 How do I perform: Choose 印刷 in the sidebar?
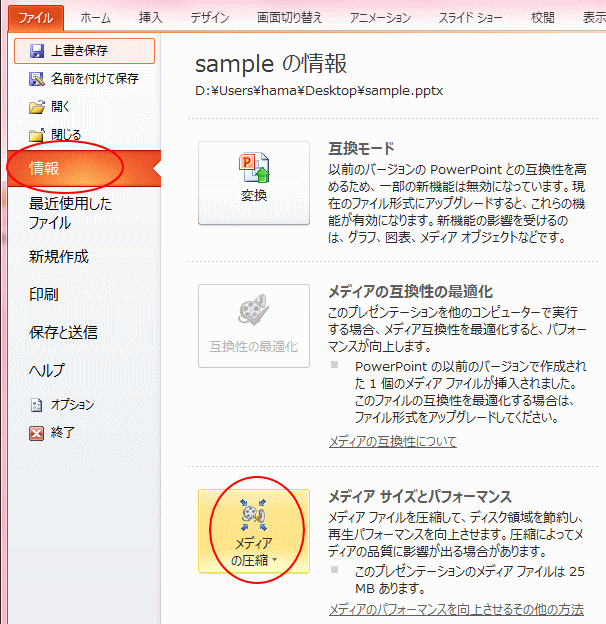pyautogui.click(x=44, y=294)
